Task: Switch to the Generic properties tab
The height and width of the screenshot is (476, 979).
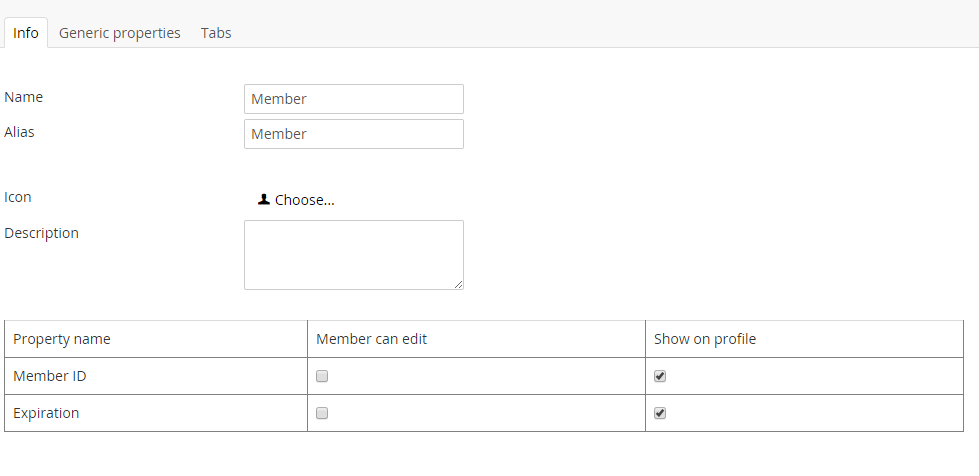Action: 119,32
